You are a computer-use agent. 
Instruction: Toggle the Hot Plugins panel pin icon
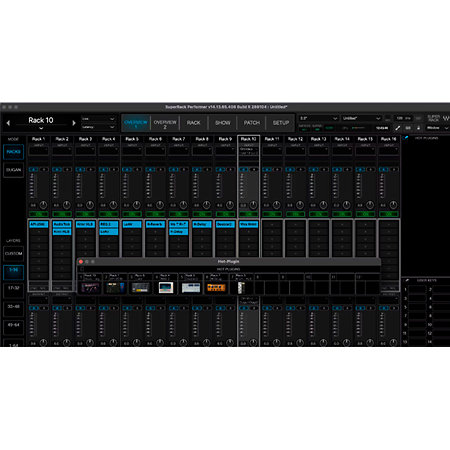tap(406, 138)
